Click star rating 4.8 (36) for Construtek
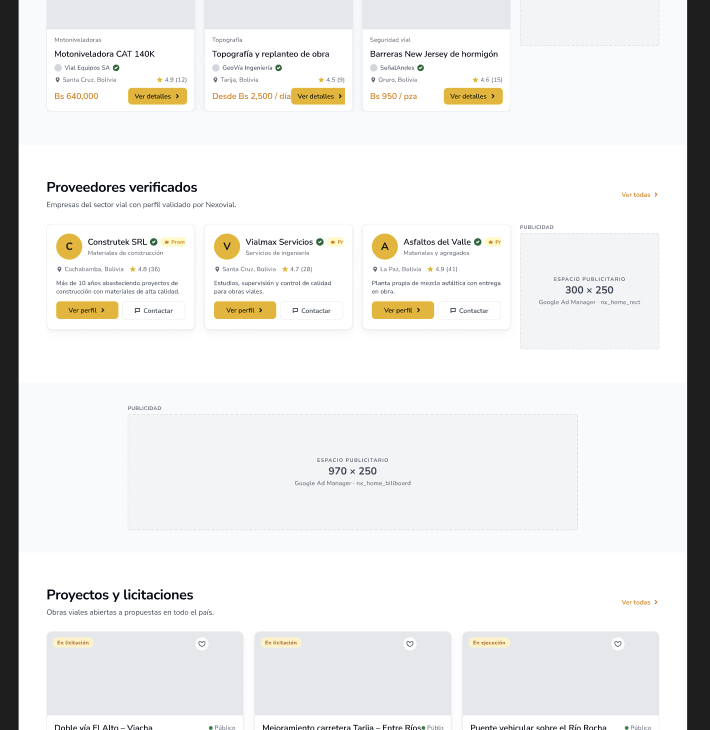 click(x=145, y=269)
